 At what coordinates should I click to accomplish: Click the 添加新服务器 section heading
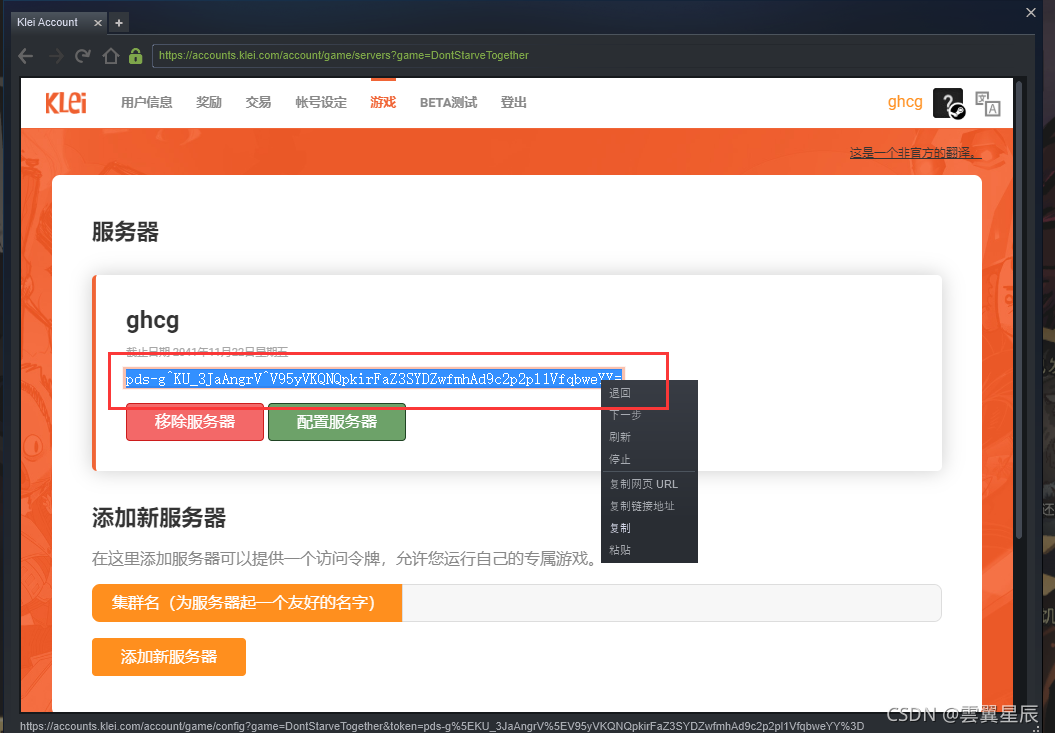(159, 518)
